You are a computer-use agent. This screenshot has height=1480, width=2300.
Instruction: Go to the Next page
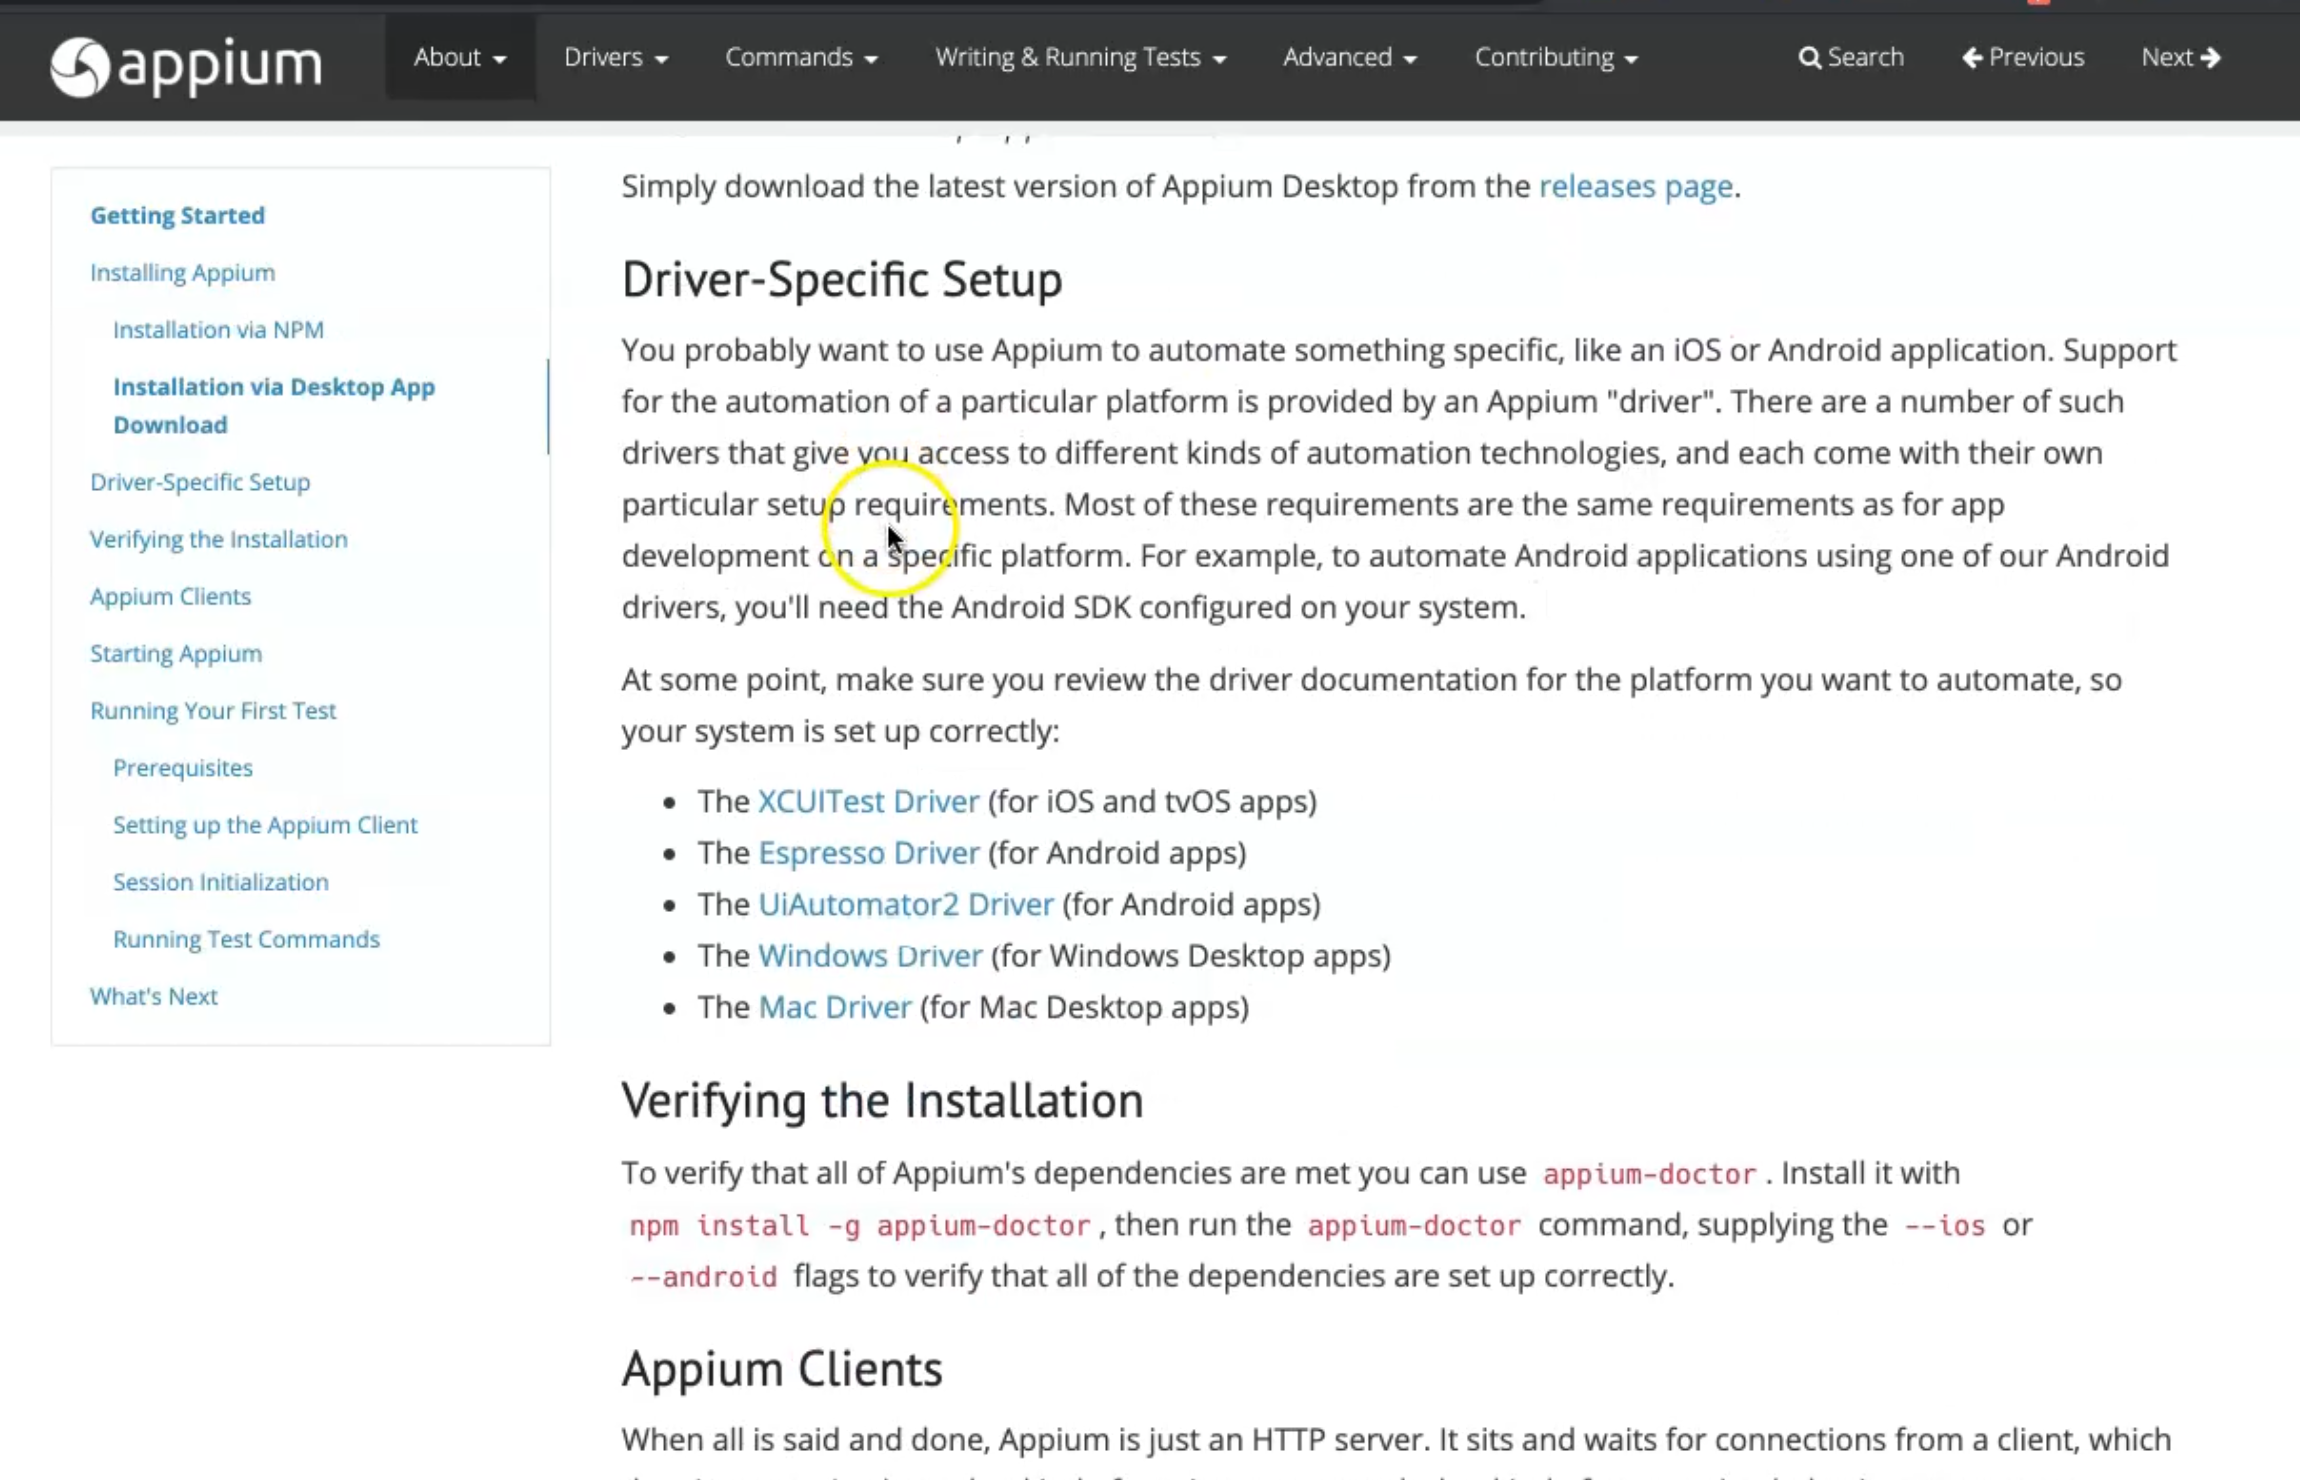point(2181,57)
